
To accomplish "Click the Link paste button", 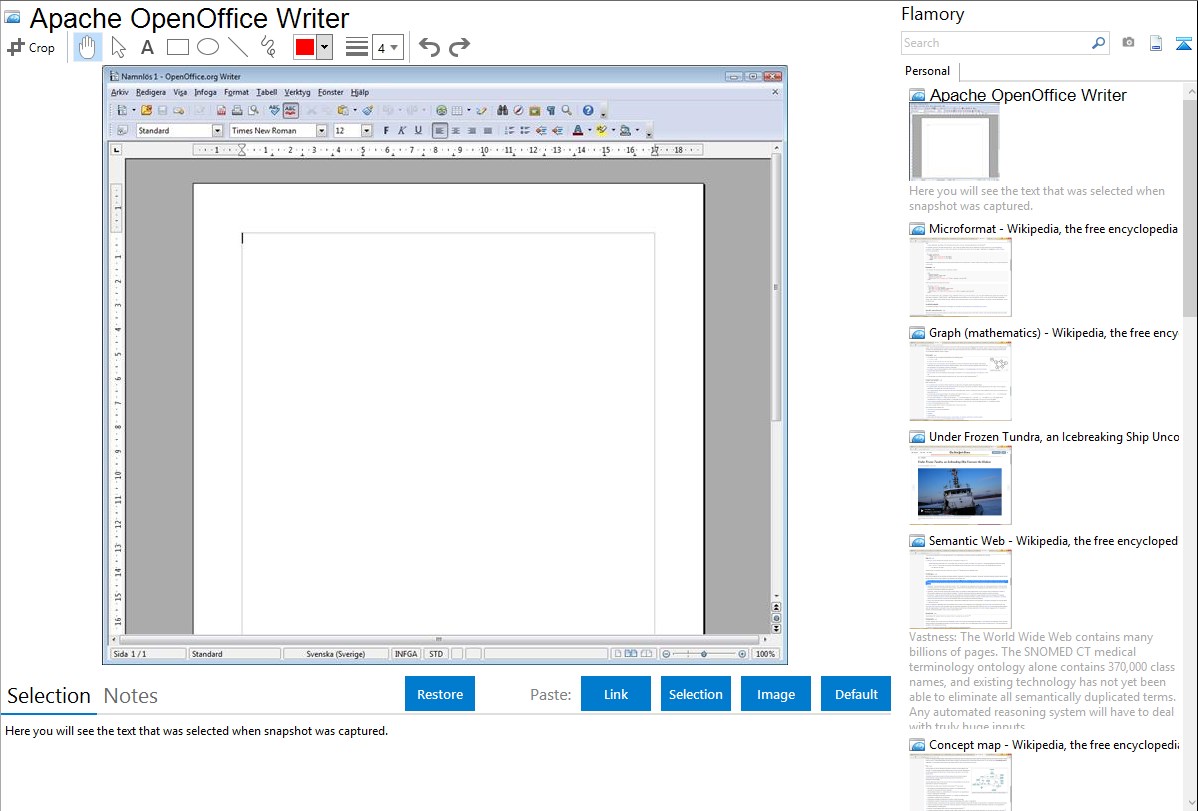I will pos(616,694).
